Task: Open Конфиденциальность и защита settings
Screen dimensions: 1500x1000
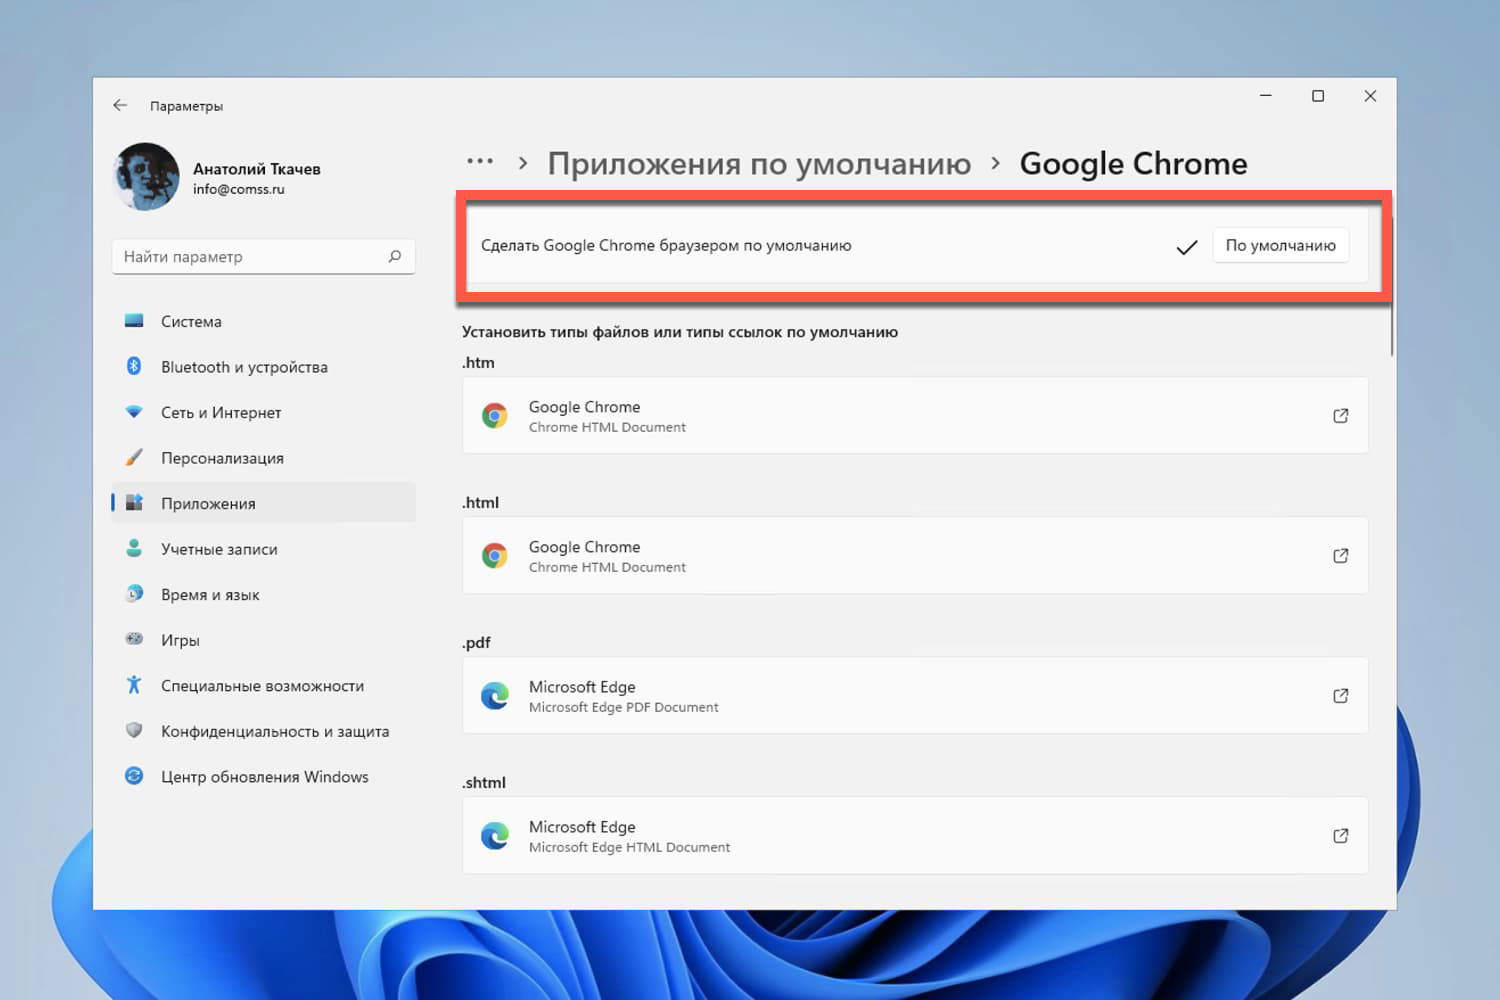Action: (x=264, y=731)
